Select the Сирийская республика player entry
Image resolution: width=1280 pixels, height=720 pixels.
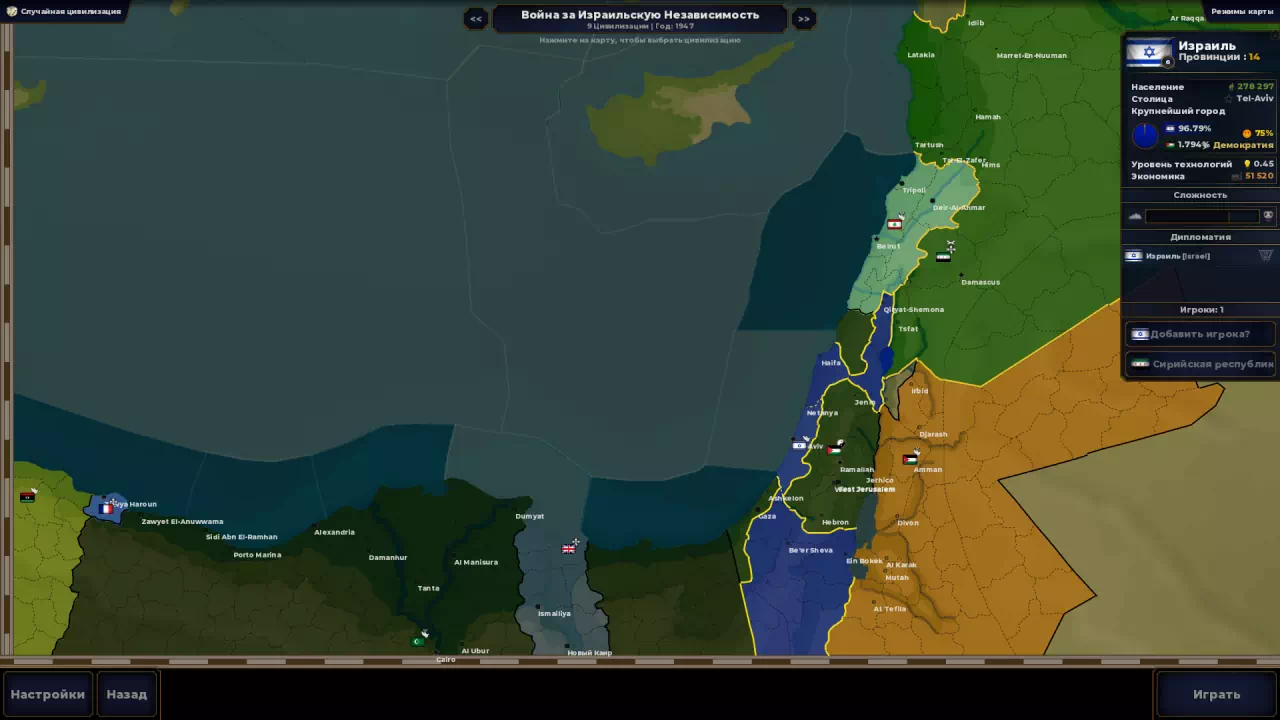click(1200, 364)
